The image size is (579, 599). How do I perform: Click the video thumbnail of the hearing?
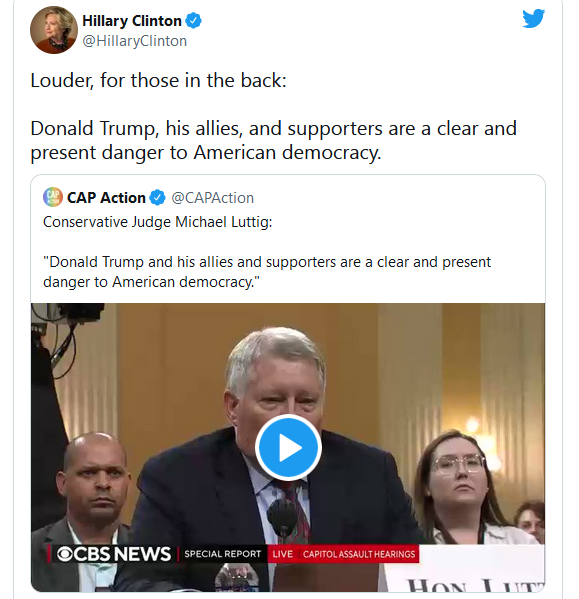click(288, 447)
